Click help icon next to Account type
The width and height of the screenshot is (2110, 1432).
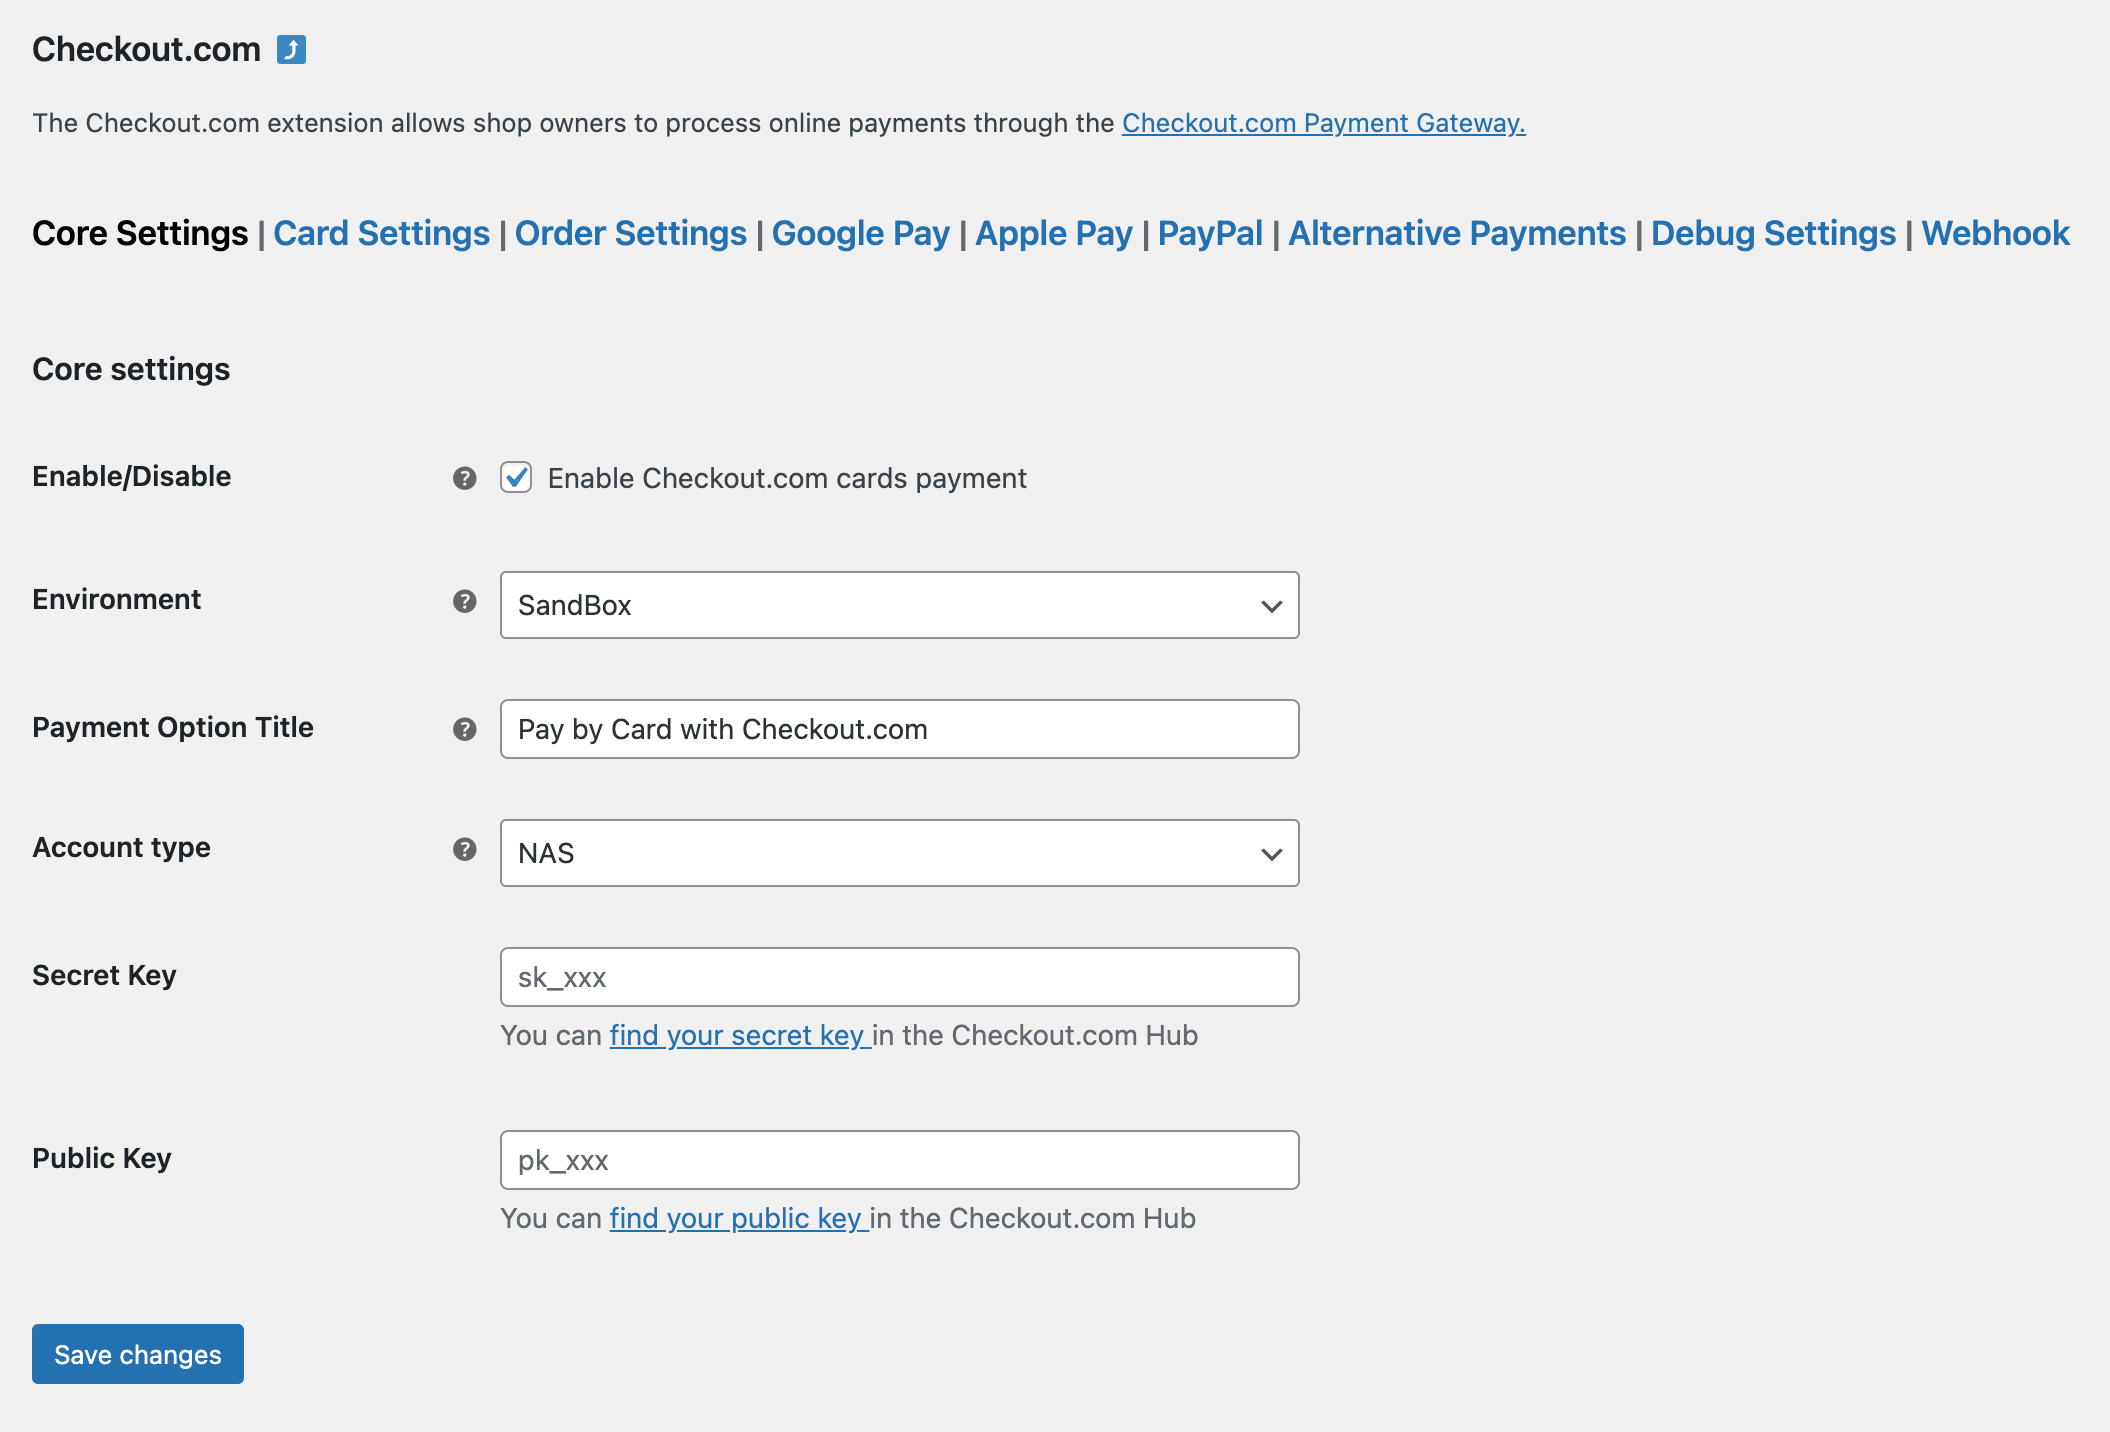[464, 849]
